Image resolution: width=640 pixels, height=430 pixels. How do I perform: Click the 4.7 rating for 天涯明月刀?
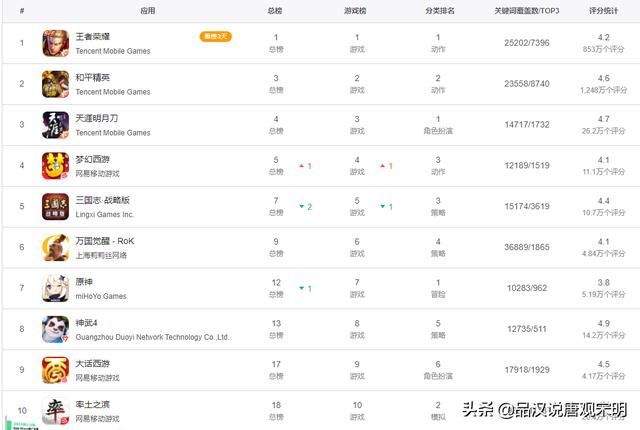(604, 119)
